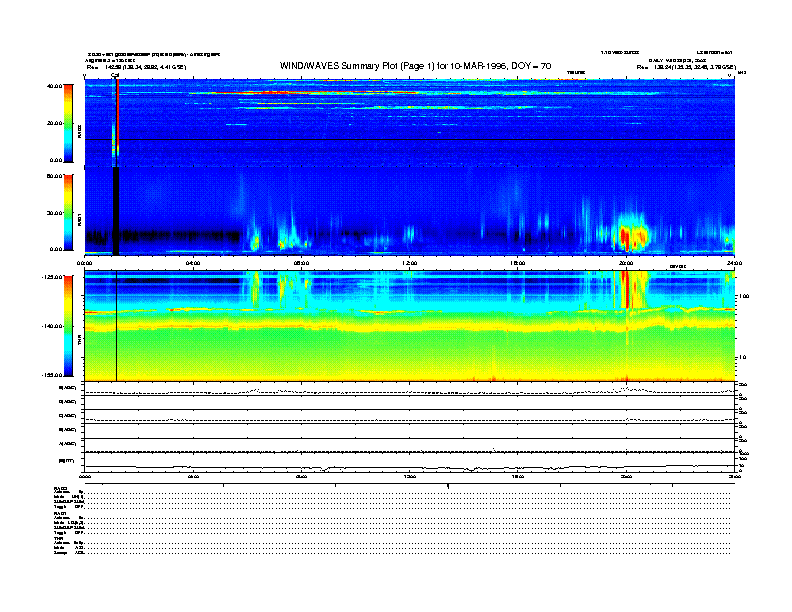Select the RAD2 color scale bar
The image size is (792, 612).
click(x=68, y=124)
